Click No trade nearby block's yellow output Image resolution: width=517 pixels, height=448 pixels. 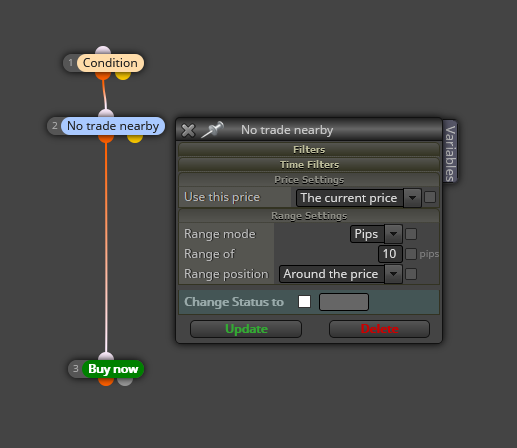(135, 139)
